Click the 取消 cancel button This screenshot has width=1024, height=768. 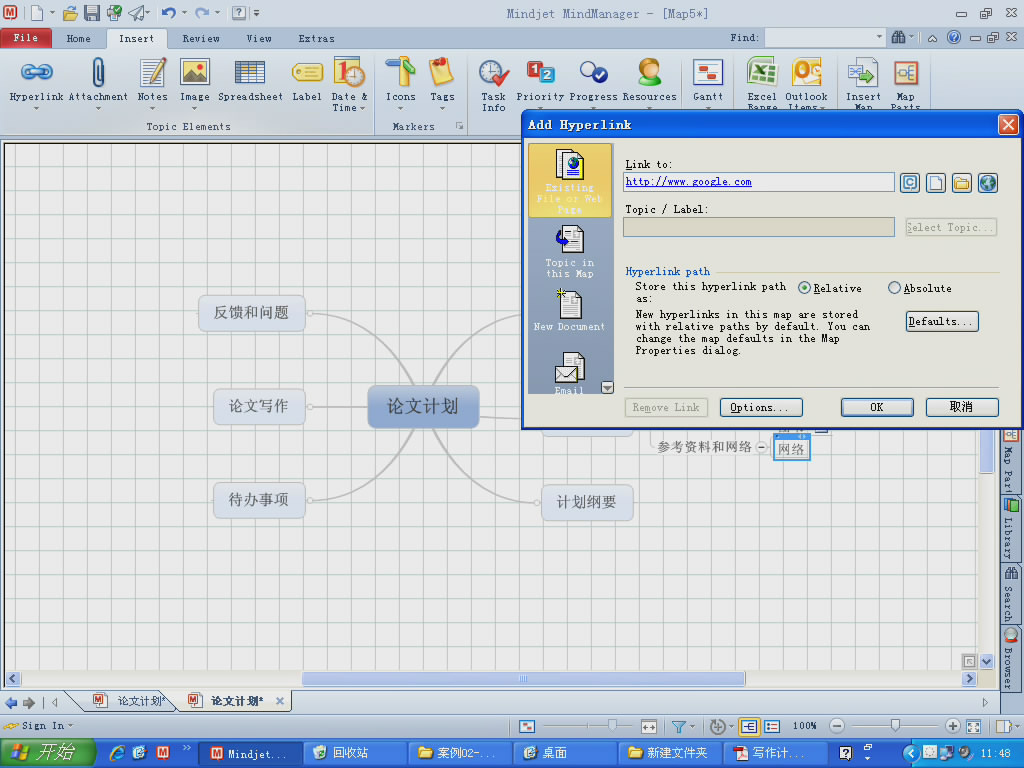pos(961,407)
